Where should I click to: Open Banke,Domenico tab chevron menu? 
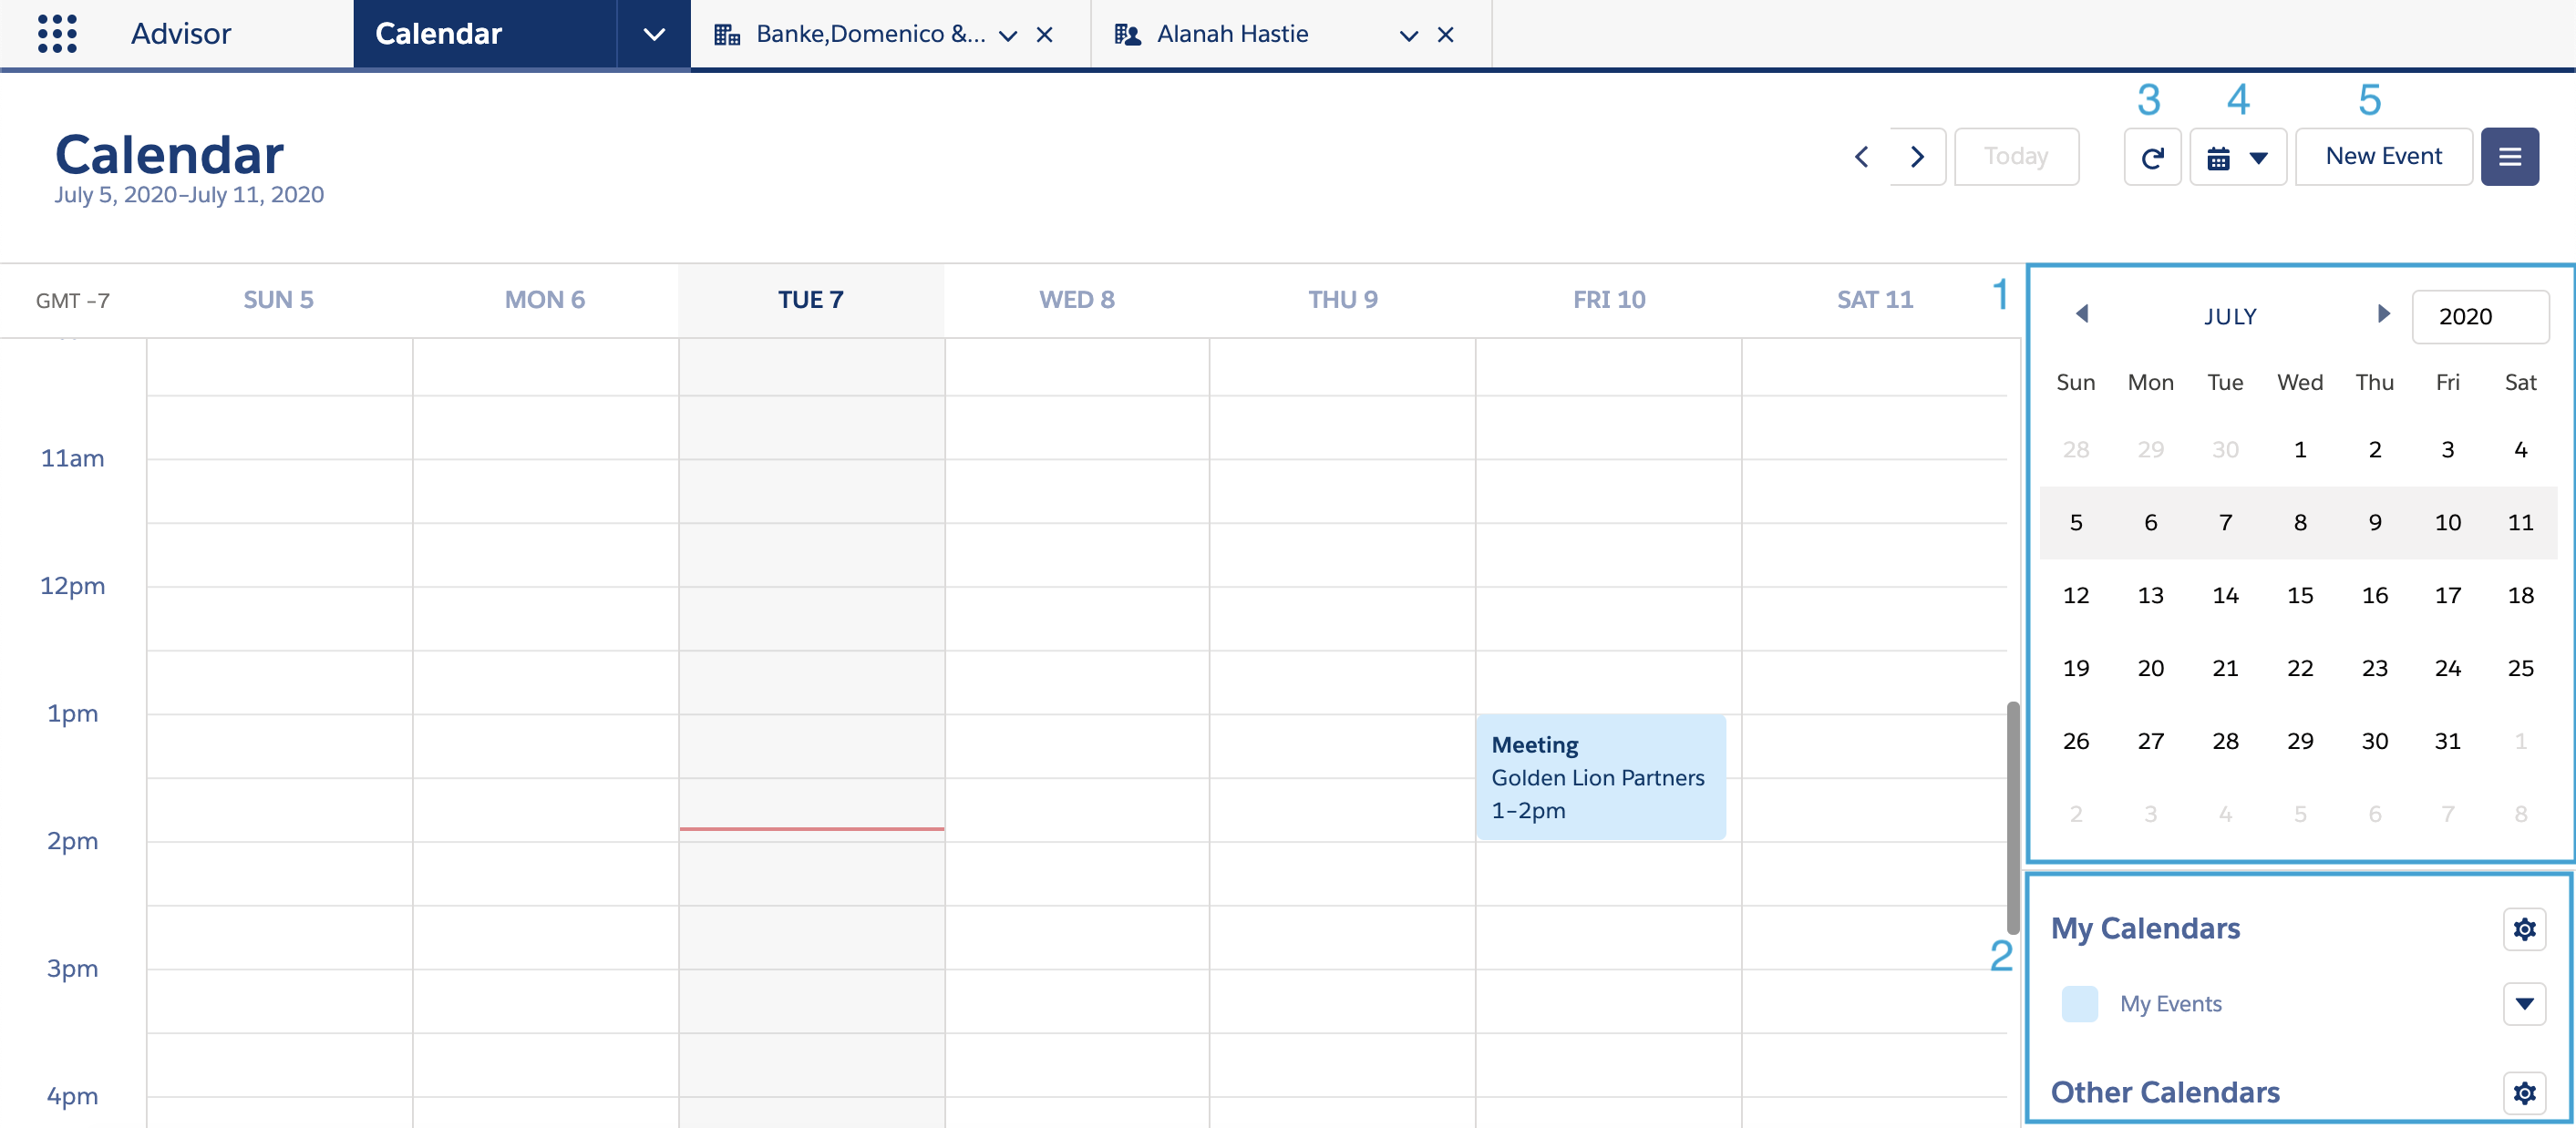pyautogui.click(x=1008, y=35)
